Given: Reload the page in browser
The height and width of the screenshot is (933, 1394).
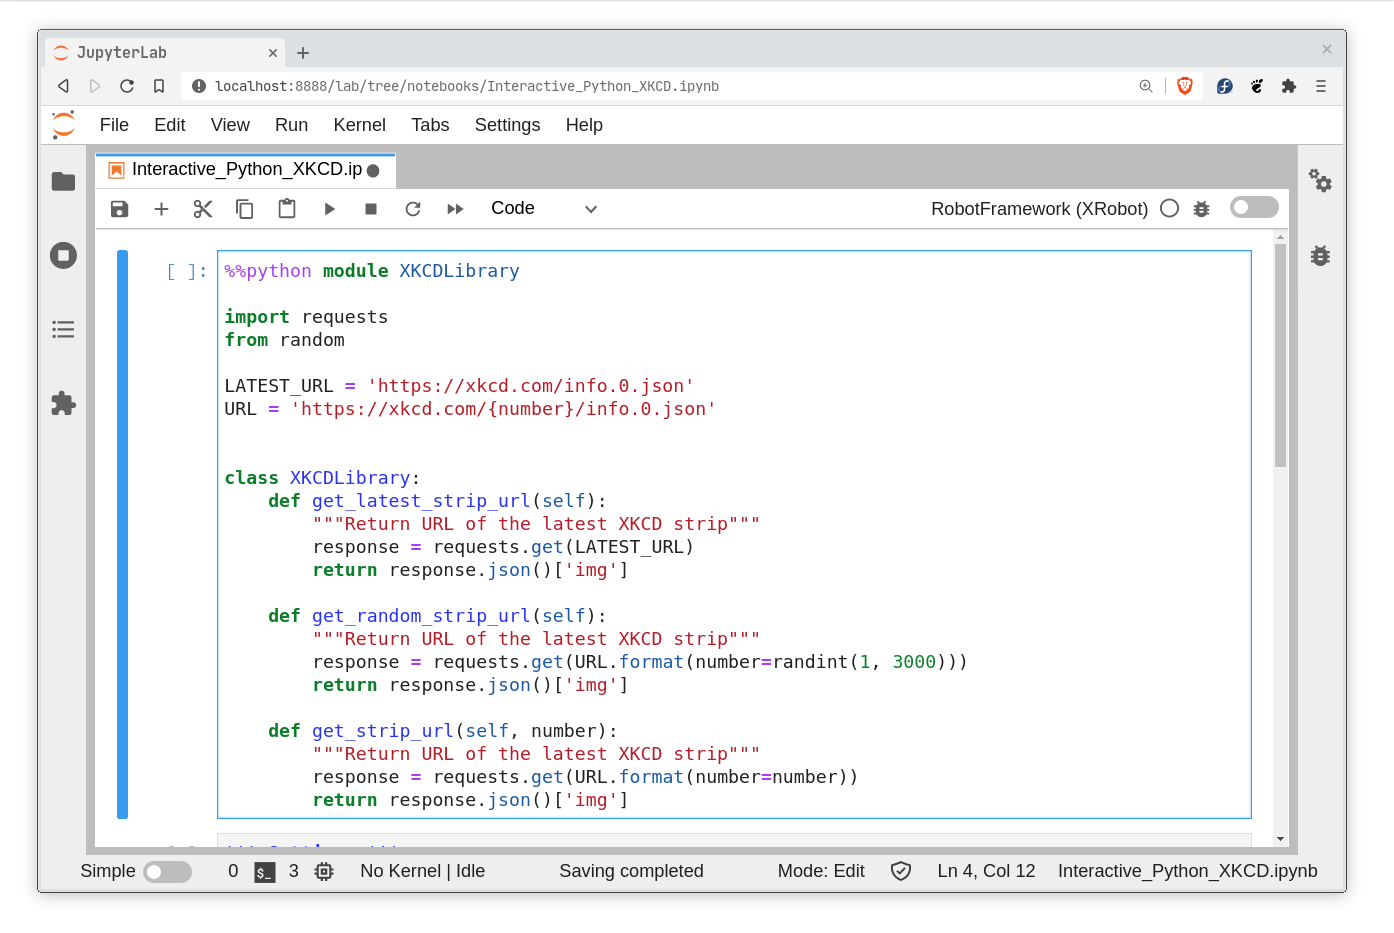Looking at the screenshot, I should pyautogui.click(x=127, y=86).
